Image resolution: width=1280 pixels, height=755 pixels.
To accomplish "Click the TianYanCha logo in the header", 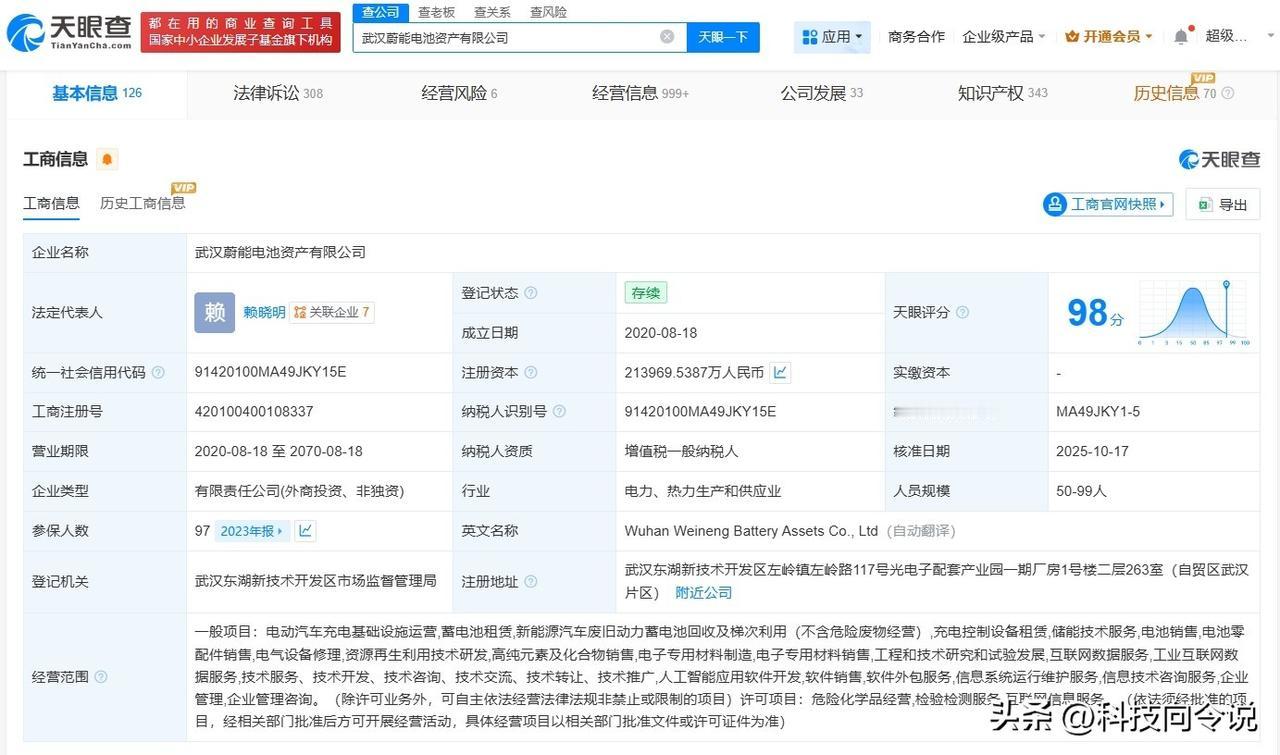I will 69,32.
